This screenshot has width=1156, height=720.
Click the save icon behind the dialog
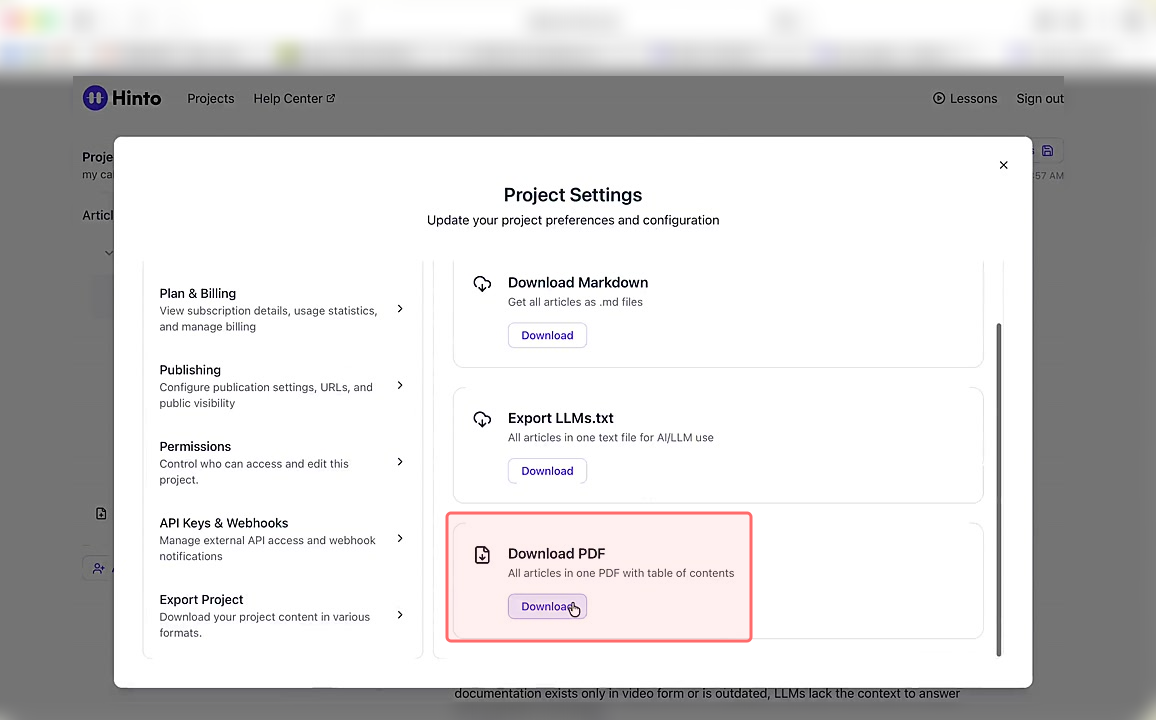[x=1047, y=151]
